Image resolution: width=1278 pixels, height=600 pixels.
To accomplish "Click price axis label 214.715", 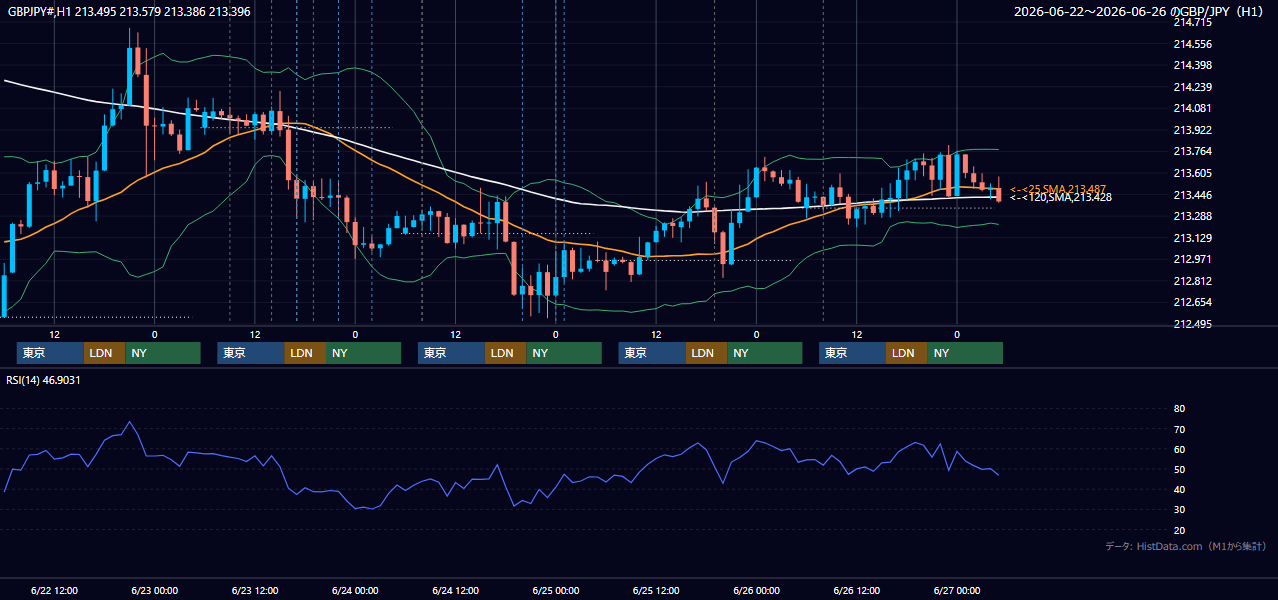I will point(1192,22).
